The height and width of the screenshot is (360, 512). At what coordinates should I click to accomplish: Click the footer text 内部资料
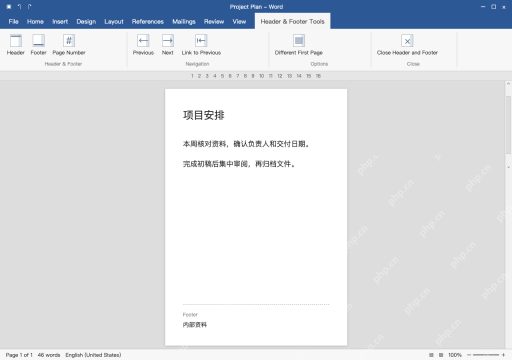pos(195,325)
